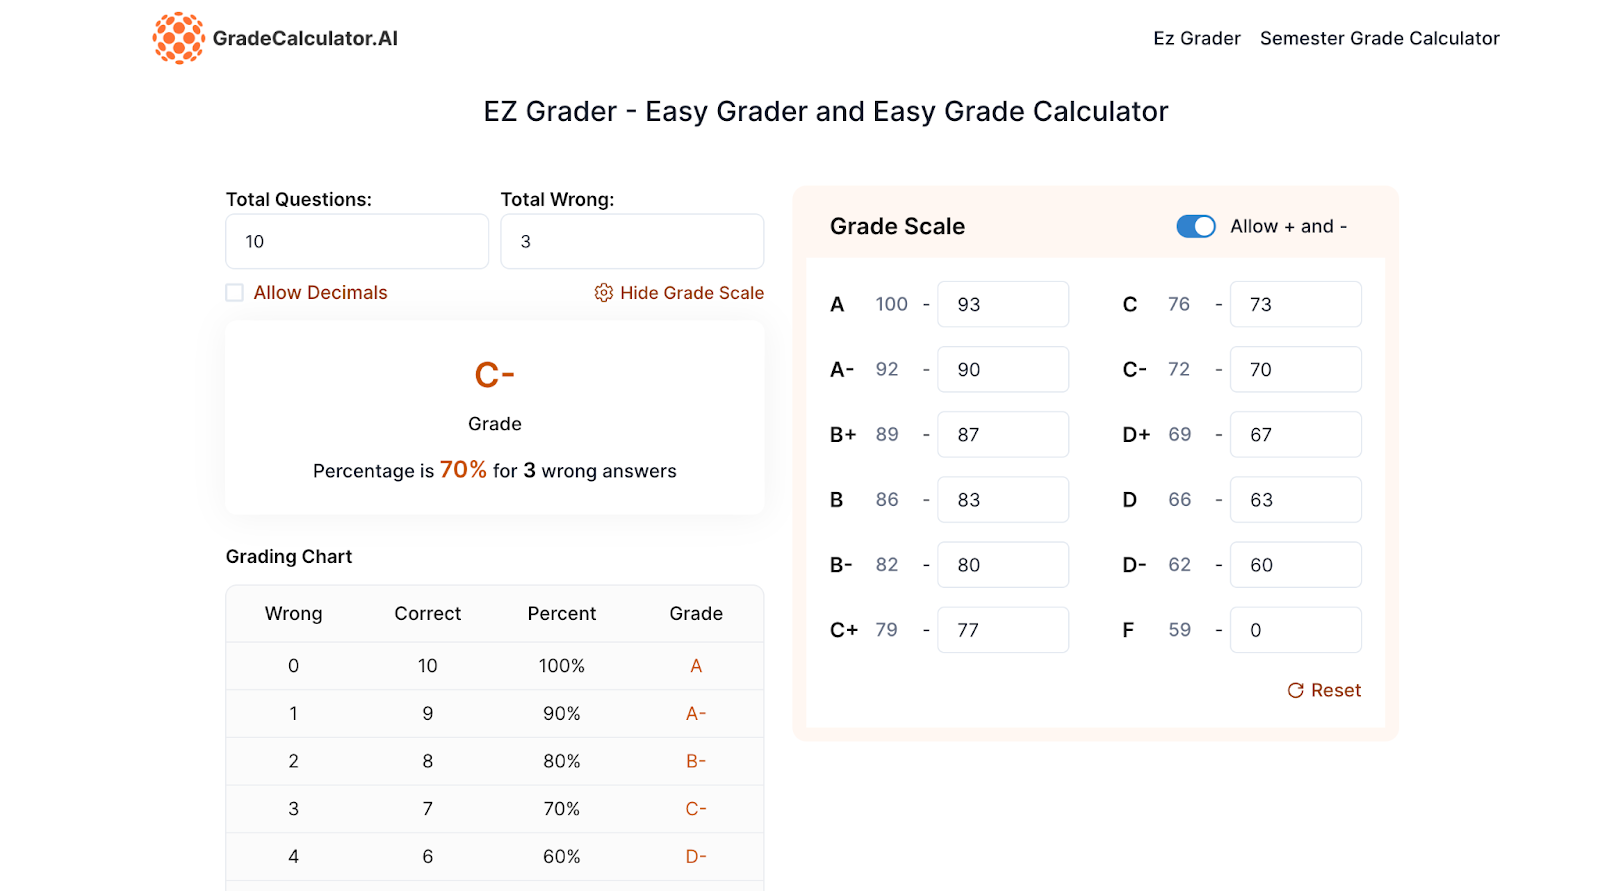The height and width of the screenshot is (891, 1600).
Task: Click the Allow Decimals label text
Action: (320, 293)
